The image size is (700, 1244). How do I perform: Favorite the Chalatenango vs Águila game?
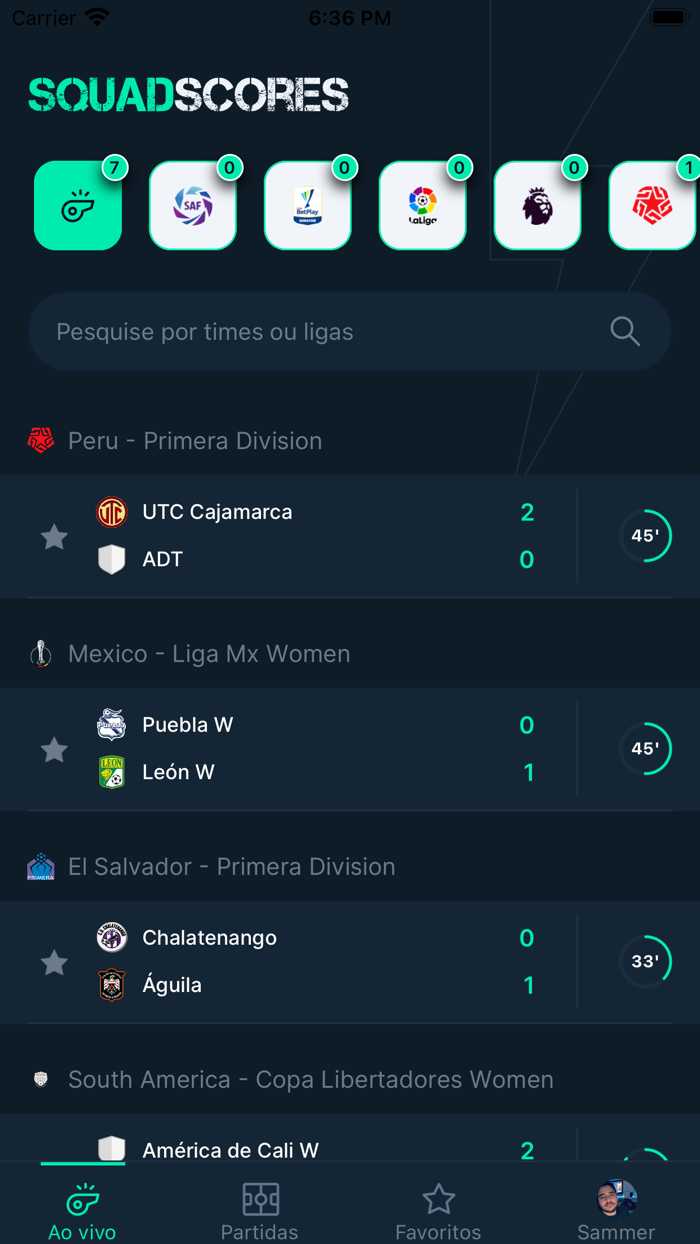click(54, 962)
